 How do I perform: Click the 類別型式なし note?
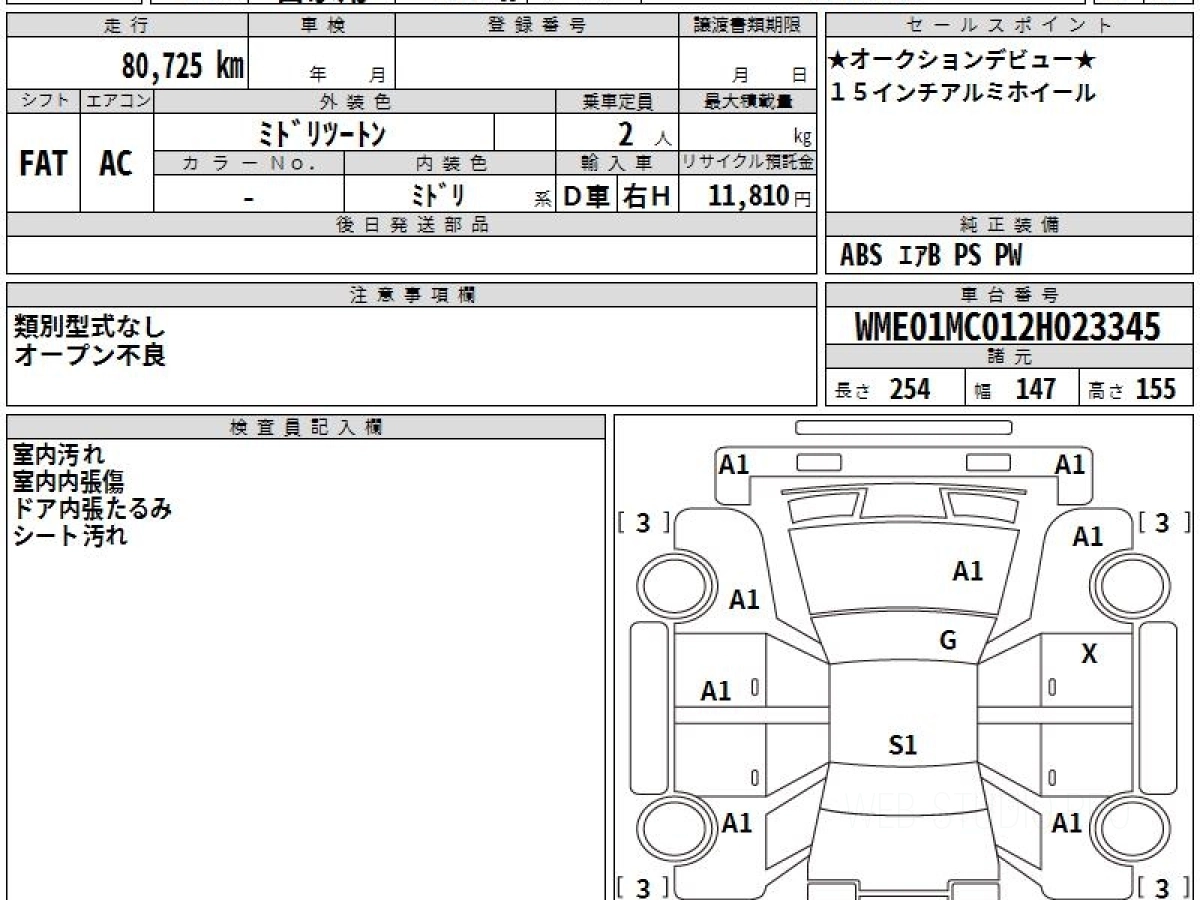(x=90, y=326)
